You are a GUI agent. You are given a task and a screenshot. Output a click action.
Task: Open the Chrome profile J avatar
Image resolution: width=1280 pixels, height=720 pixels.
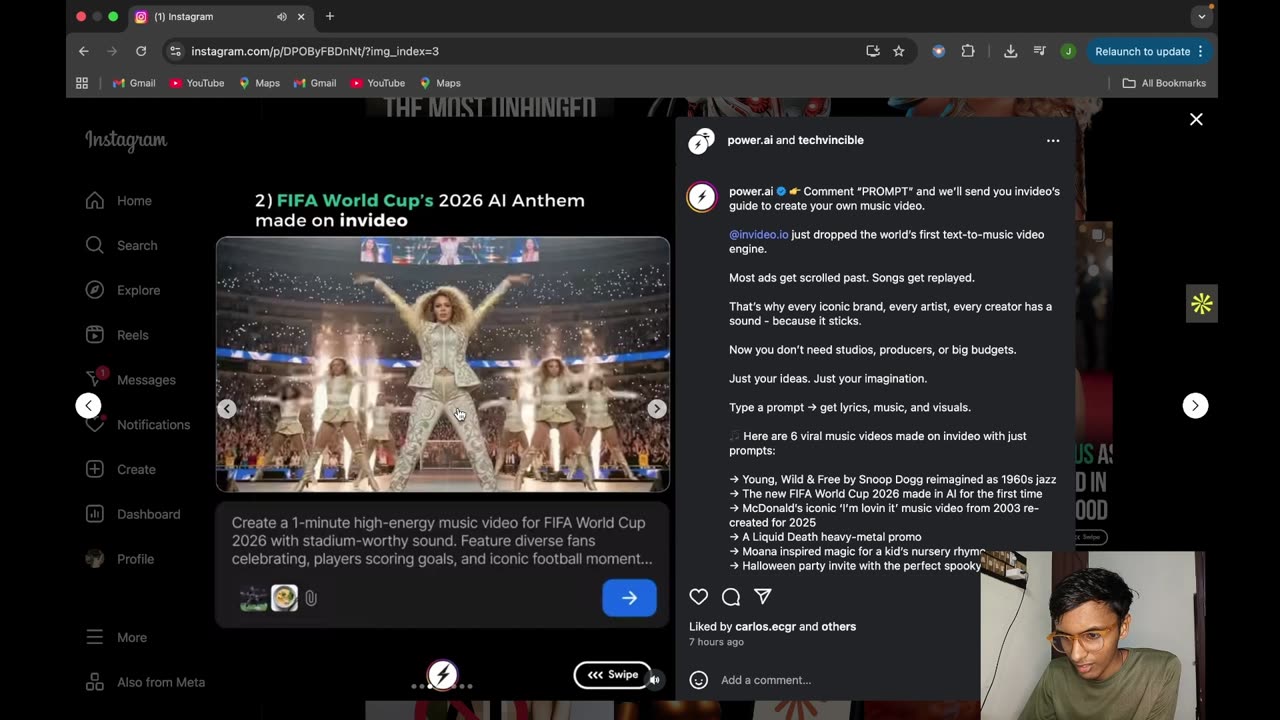1068,51
